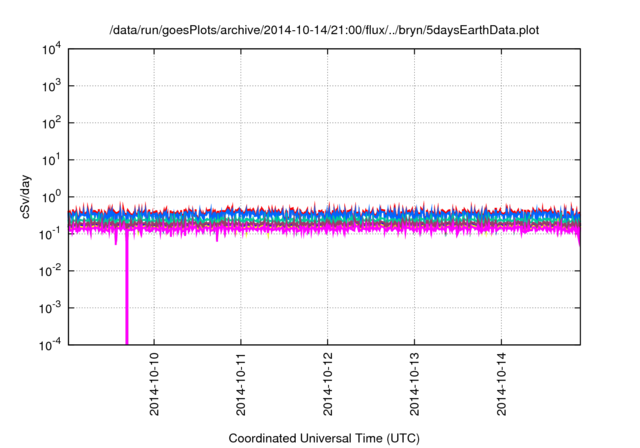Select the 2014-10-11 date label
This screenshot has height=448, width=640.
click(x=241, y=384)
